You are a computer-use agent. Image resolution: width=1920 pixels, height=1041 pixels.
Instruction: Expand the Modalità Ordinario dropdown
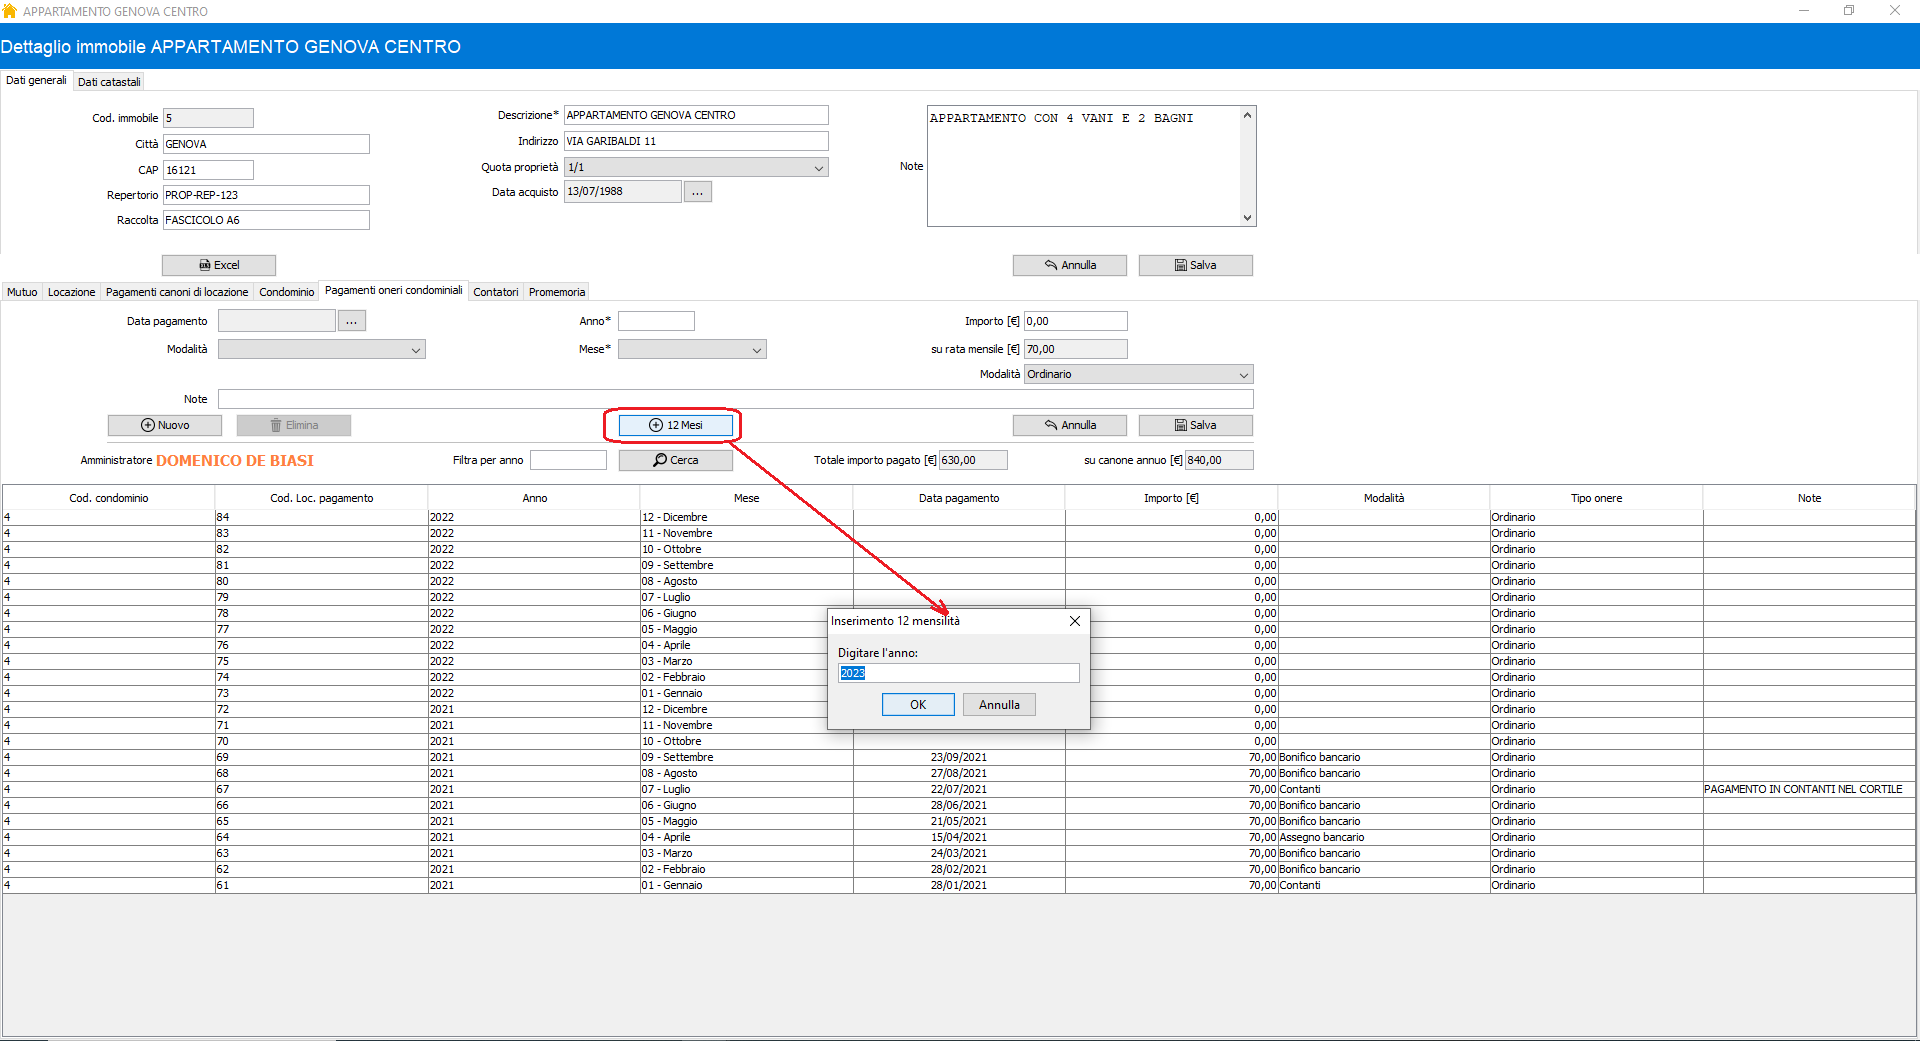(x=1243, y=375)
